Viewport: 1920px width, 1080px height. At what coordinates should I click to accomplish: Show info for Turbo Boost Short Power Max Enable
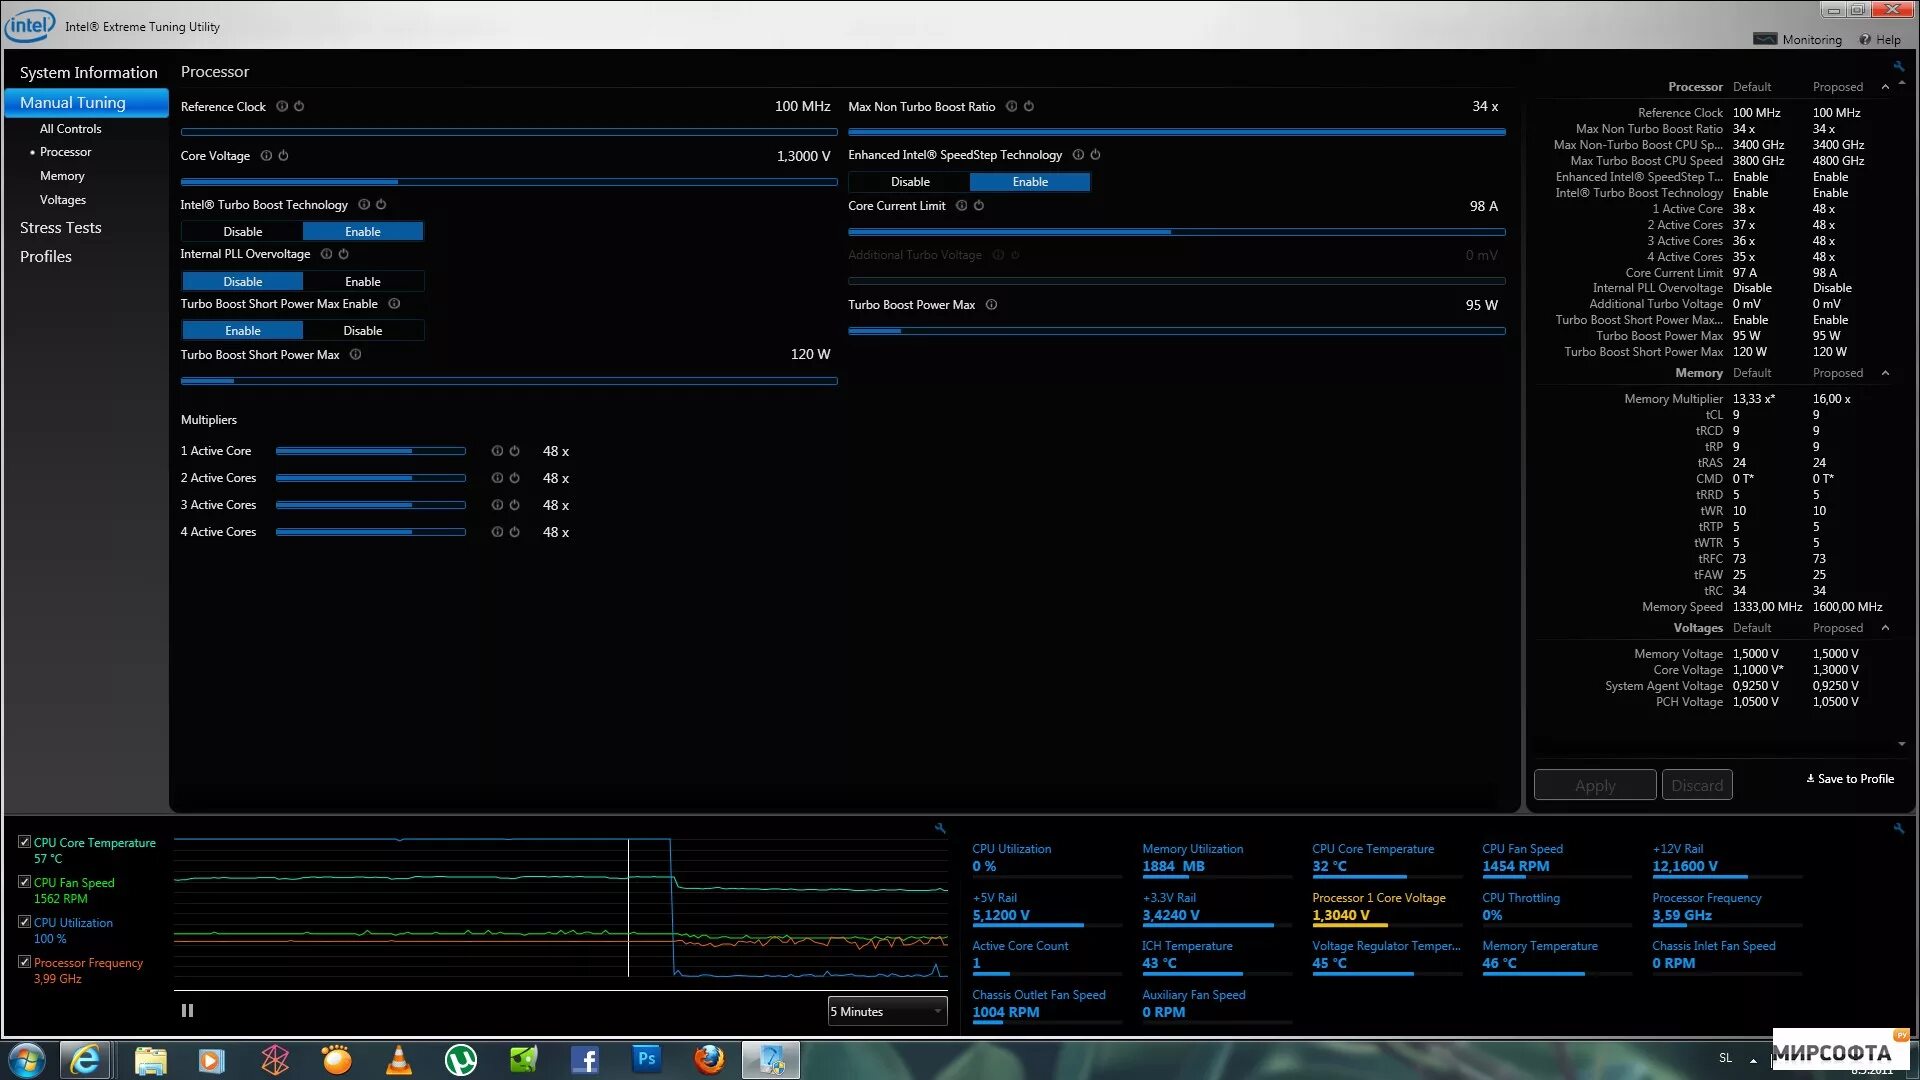coord(394,304)
